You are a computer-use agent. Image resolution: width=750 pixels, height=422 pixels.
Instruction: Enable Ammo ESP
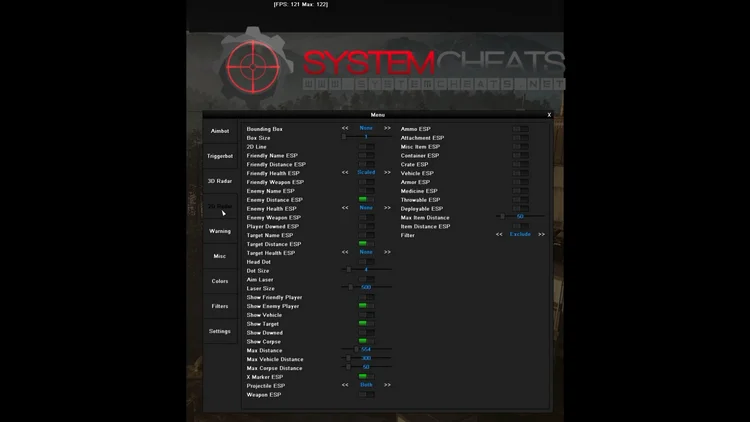point(520,129)
